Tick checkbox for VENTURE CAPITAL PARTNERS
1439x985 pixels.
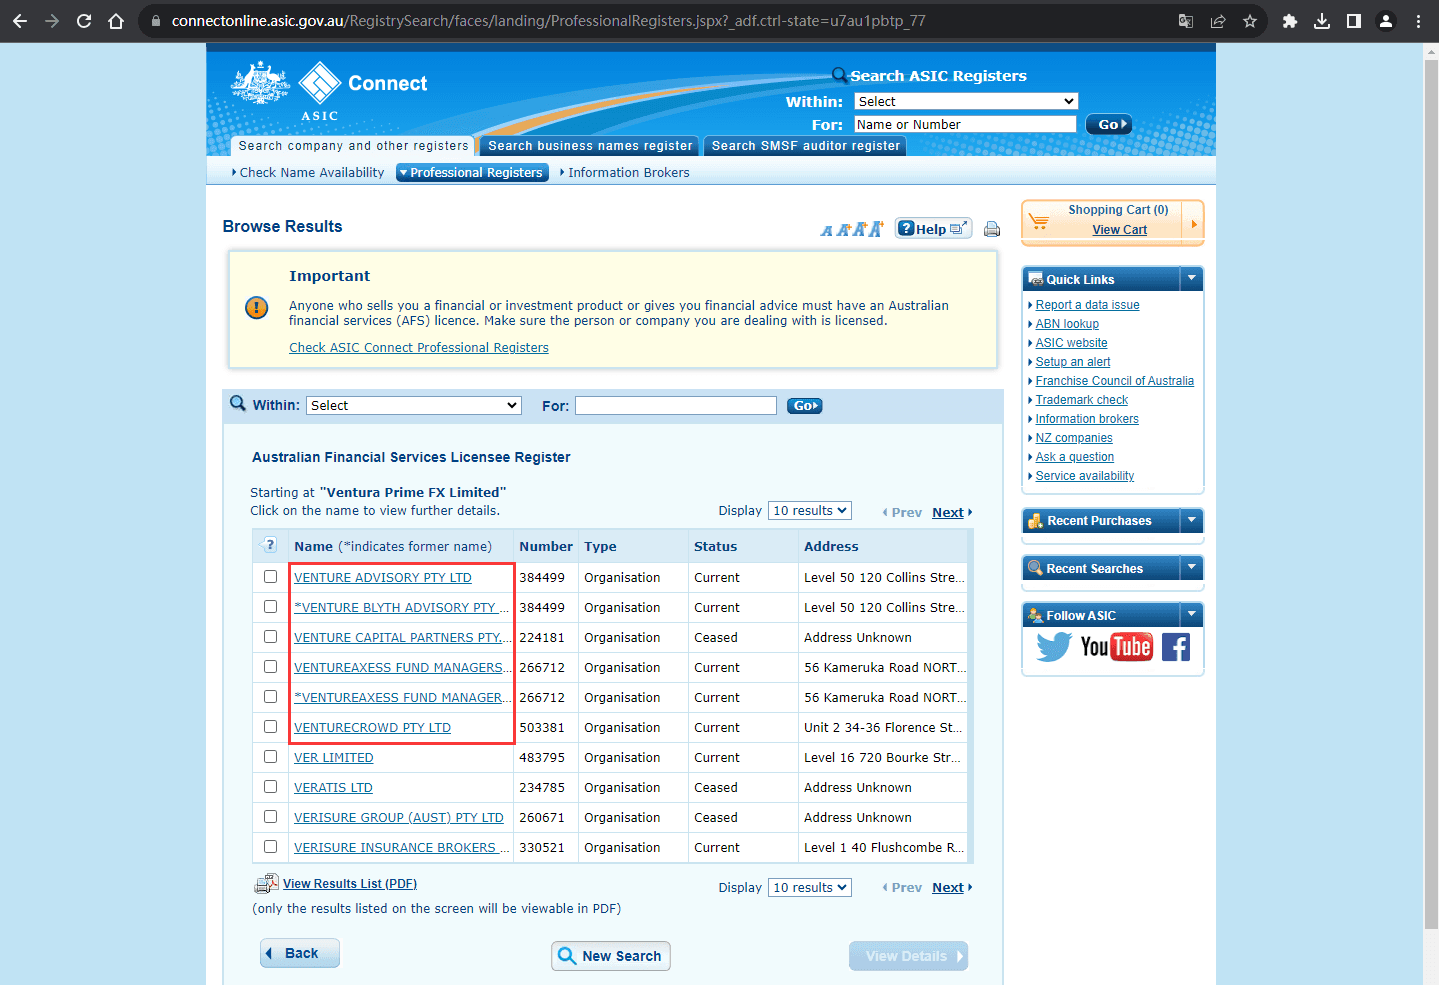(x=270, y=637)
